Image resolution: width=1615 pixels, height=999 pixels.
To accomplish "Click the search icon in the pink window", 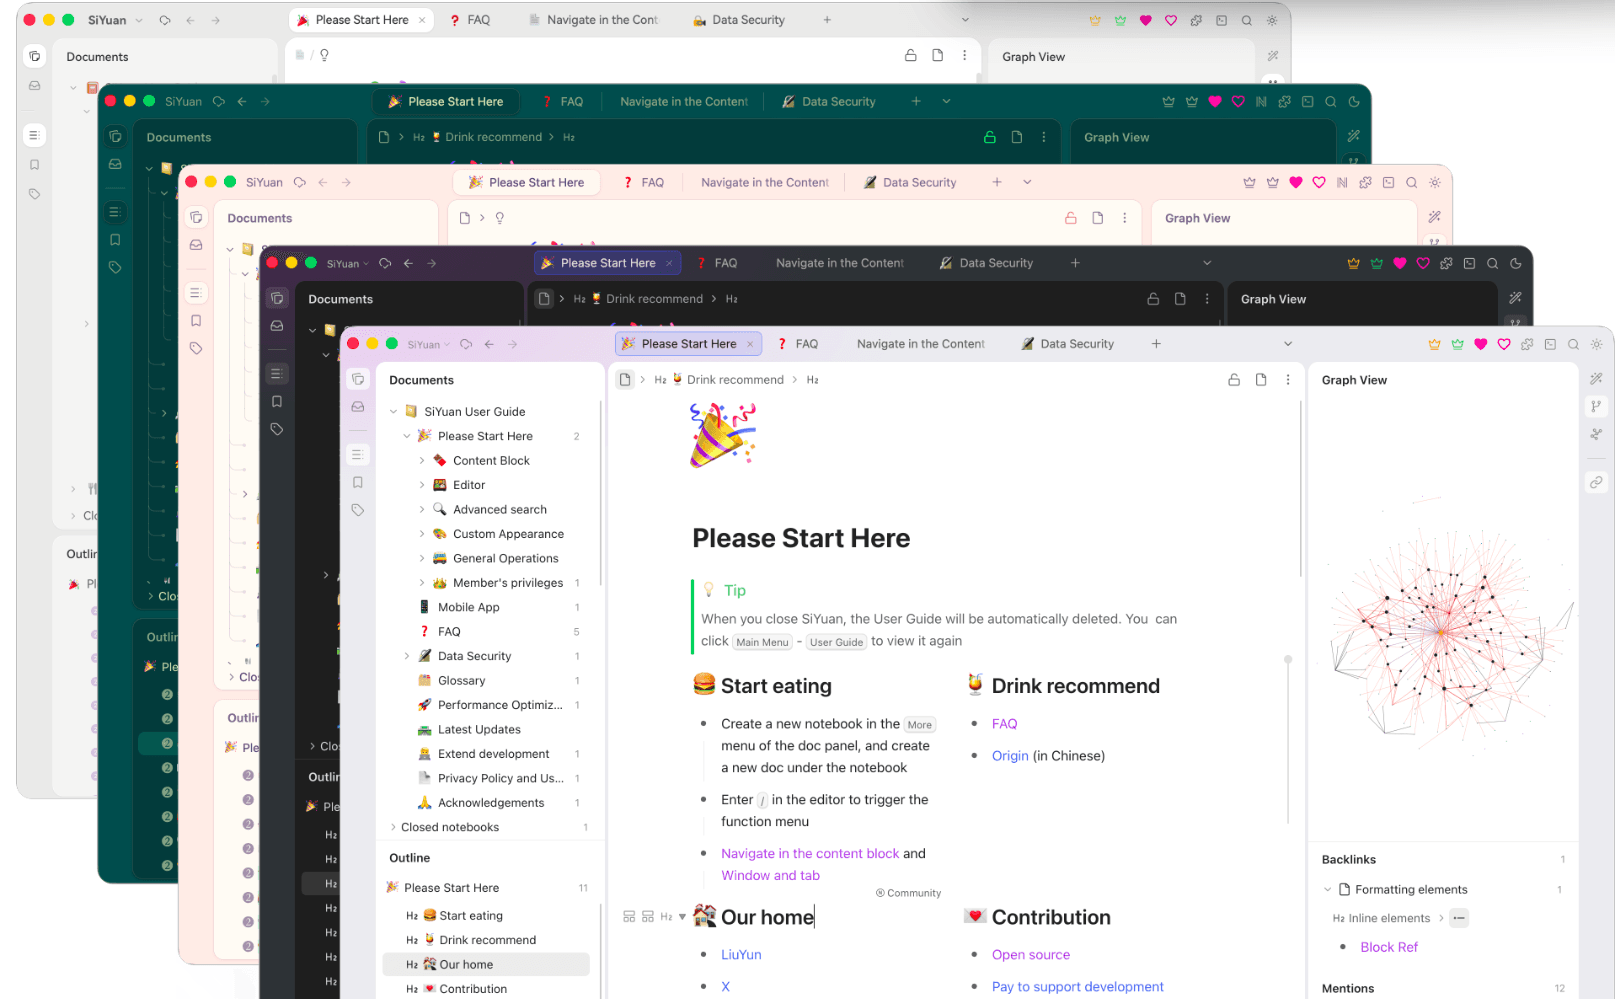I will pos(1411,182).
